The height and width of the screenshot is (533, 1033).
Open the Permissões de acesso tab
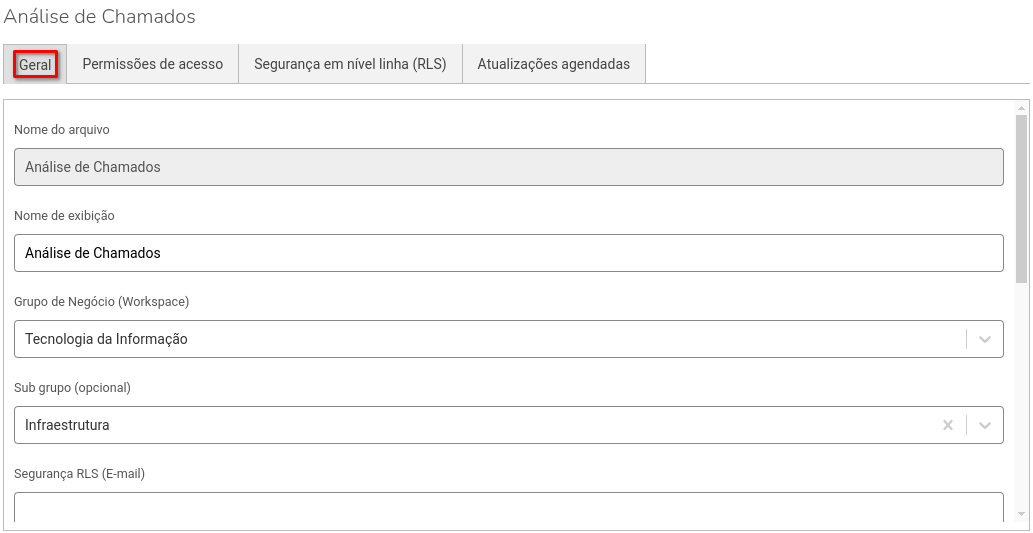click(x=153, y=64)
